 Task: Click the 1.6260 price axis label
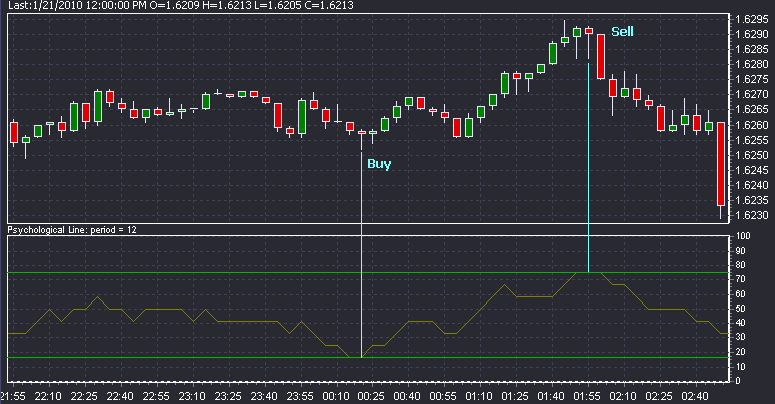[752, 125]
